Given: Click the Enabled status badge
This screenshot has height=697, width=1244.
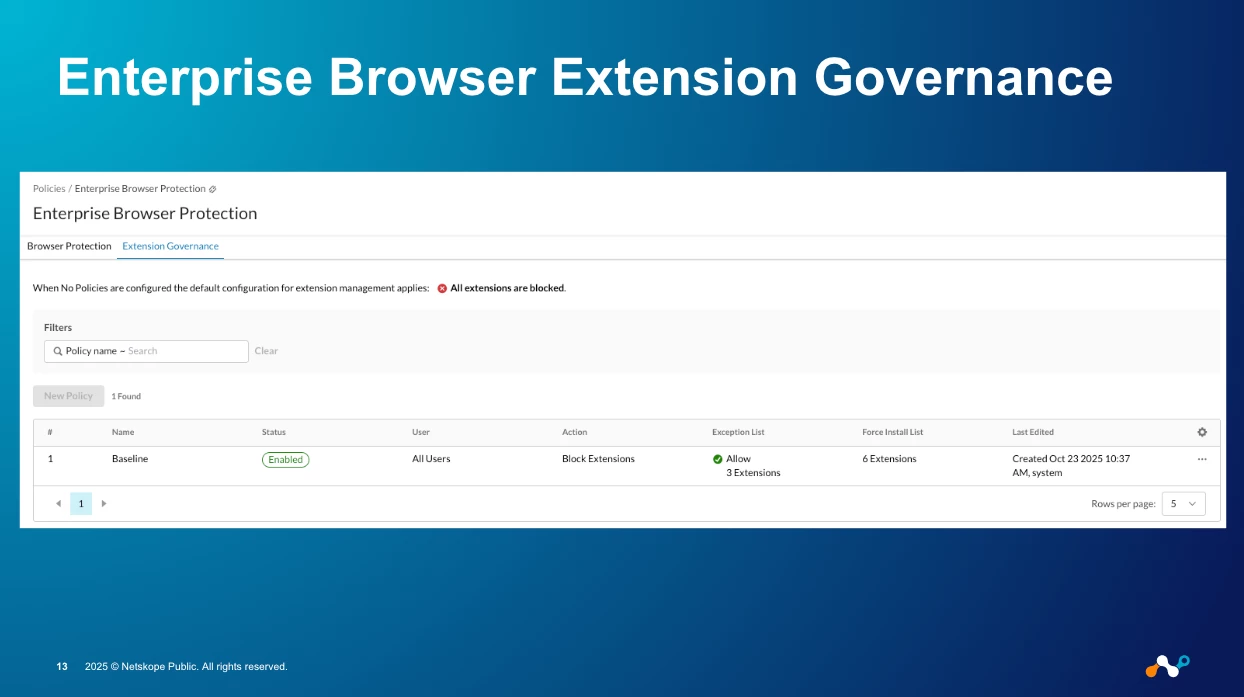Looking at the screenshot, I should click(285, 460).
